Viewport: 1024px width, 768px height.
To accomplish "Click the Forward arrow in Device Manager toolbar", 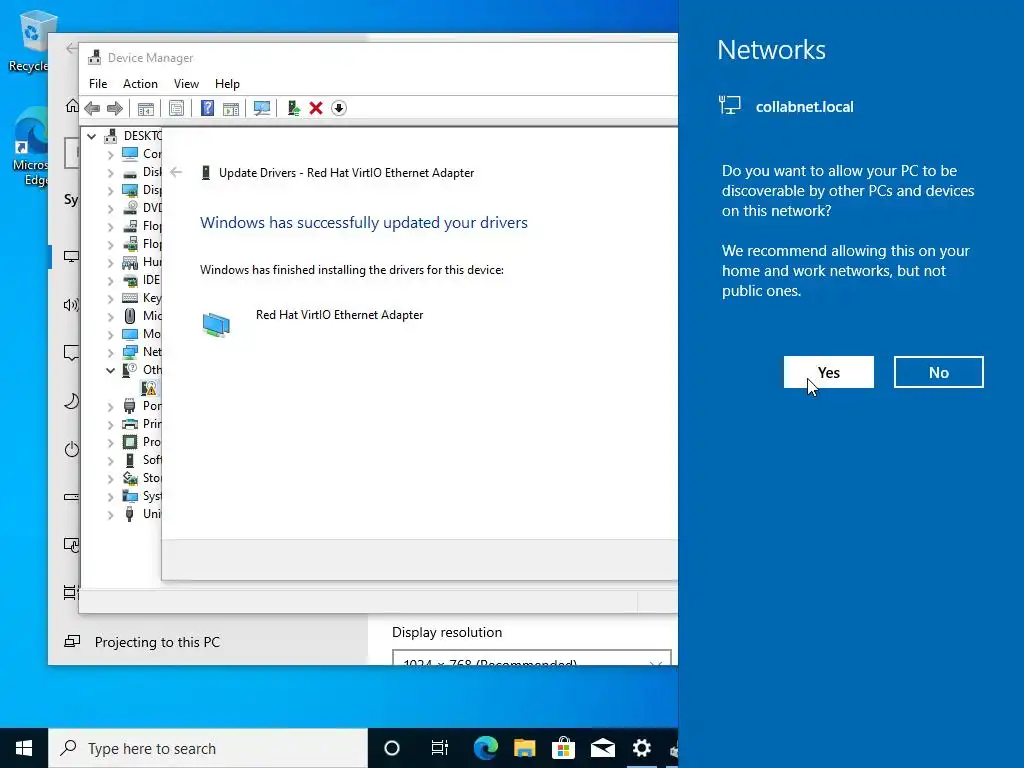I will (114, 108).
